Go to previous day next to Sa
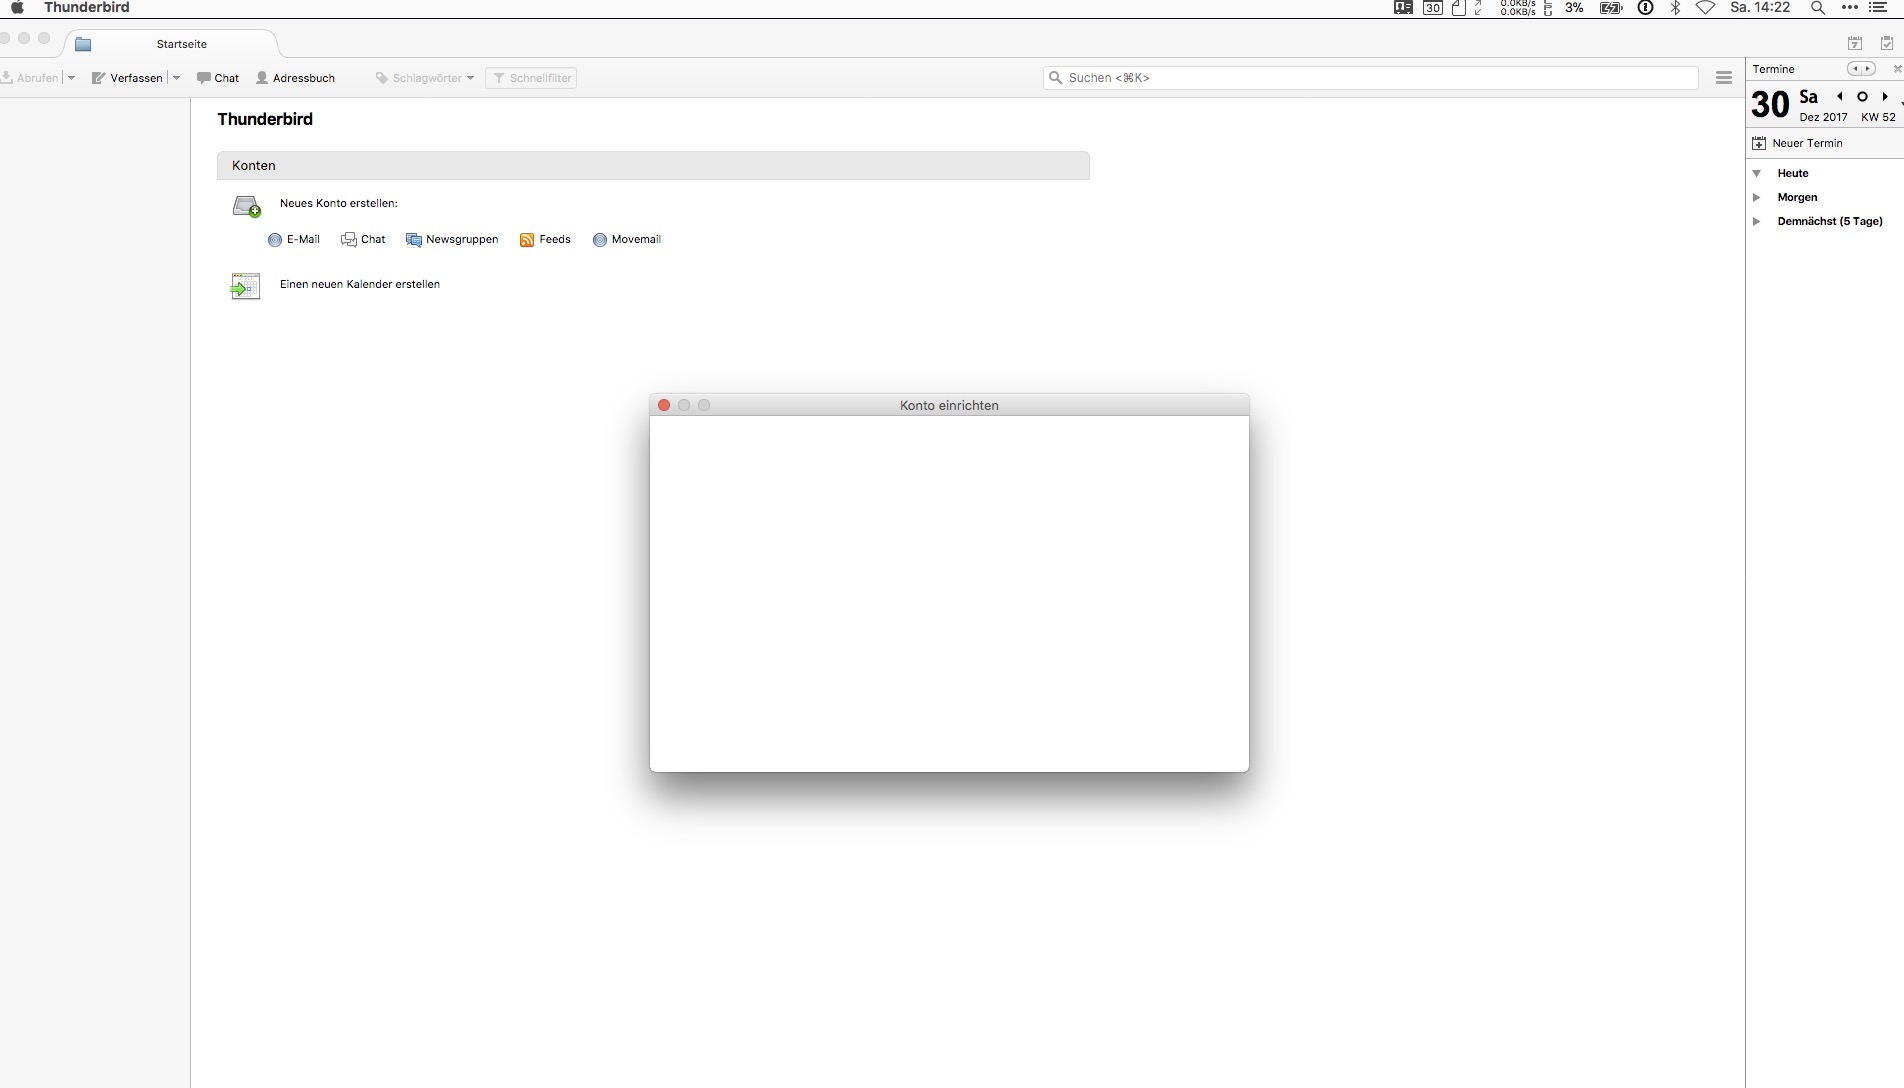Image resolution: width=1904 pixels, height=1088 pixels. (x=1840, y=97)
